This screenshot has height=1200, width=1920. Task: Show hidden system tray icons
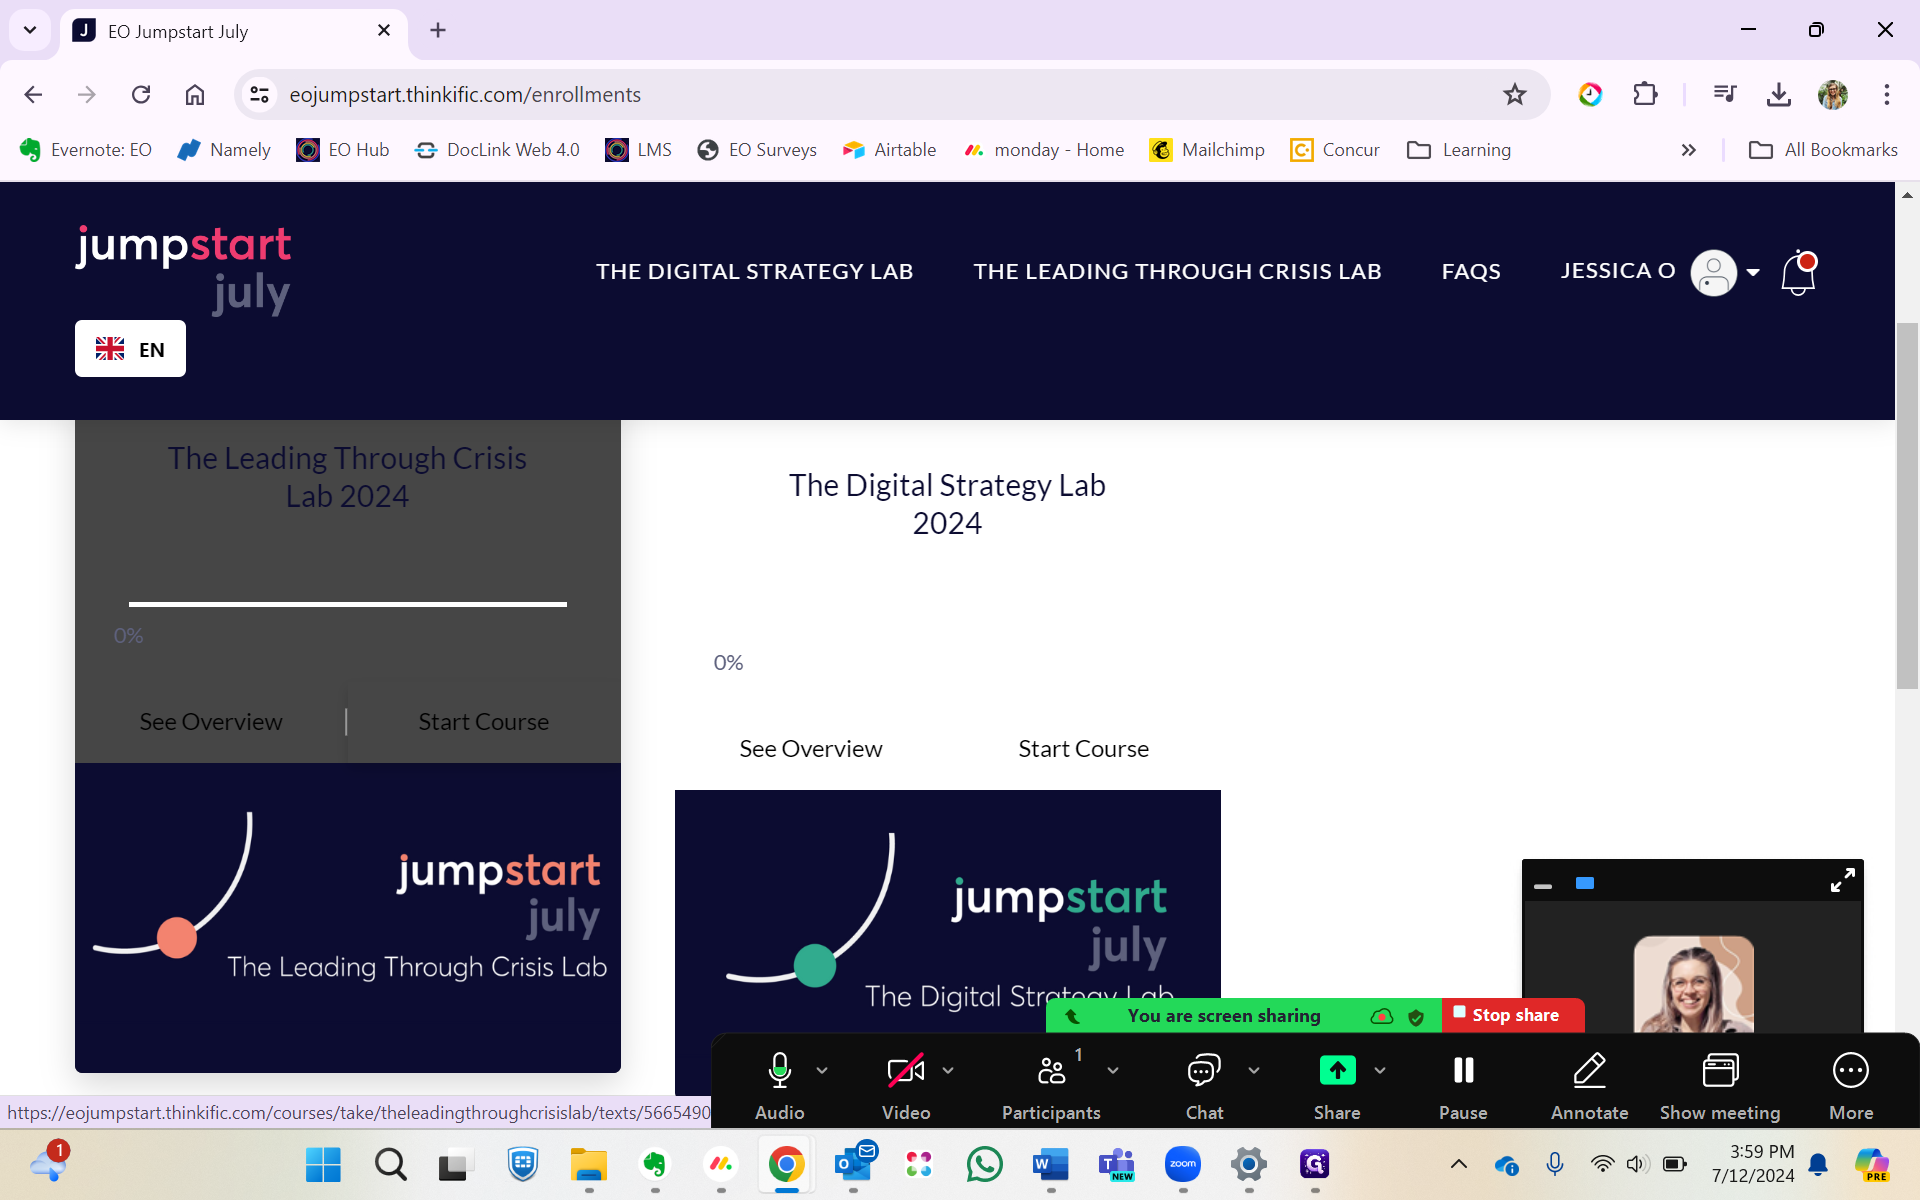tap(1459, 1164)
